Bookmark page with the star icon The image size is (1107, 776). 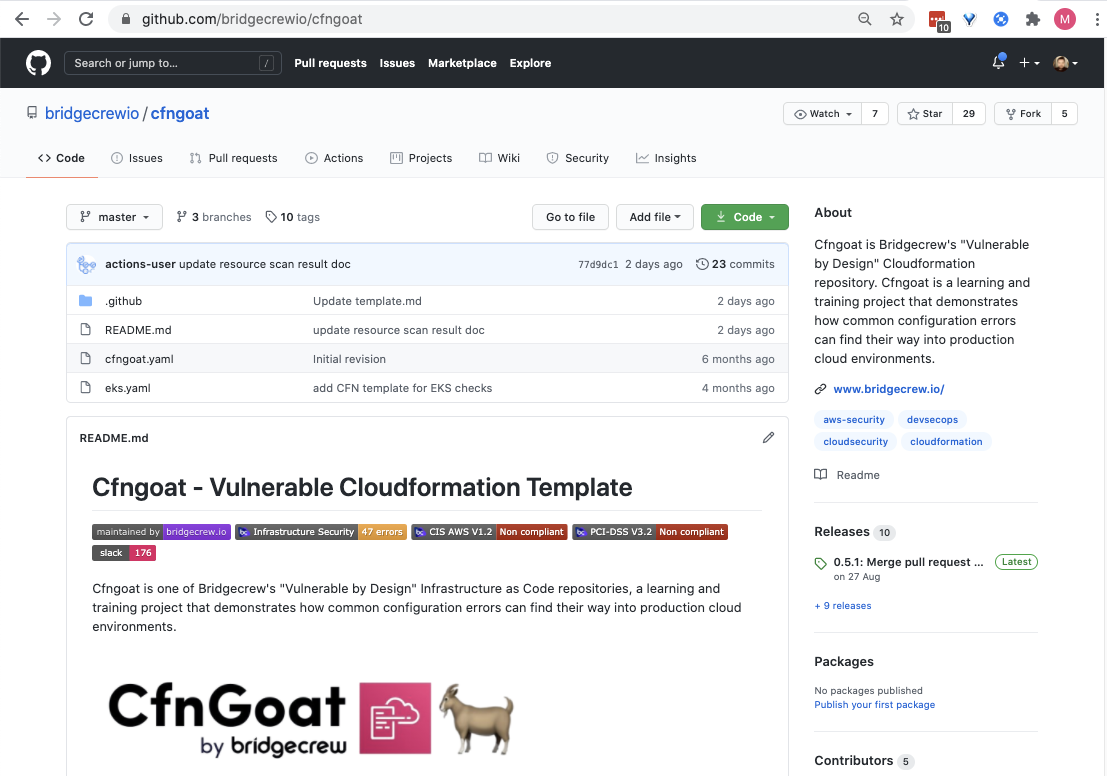pos(897,19)
